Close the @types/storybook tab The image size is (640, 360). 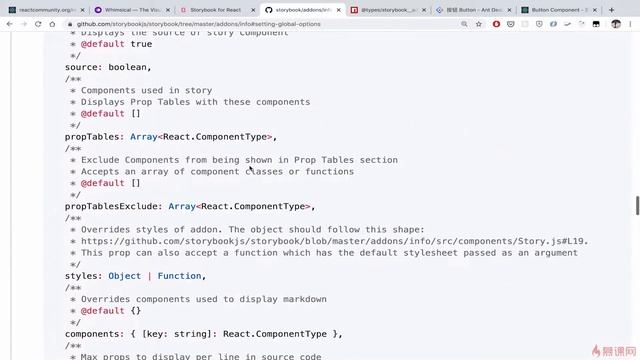(x=424, y=10)
